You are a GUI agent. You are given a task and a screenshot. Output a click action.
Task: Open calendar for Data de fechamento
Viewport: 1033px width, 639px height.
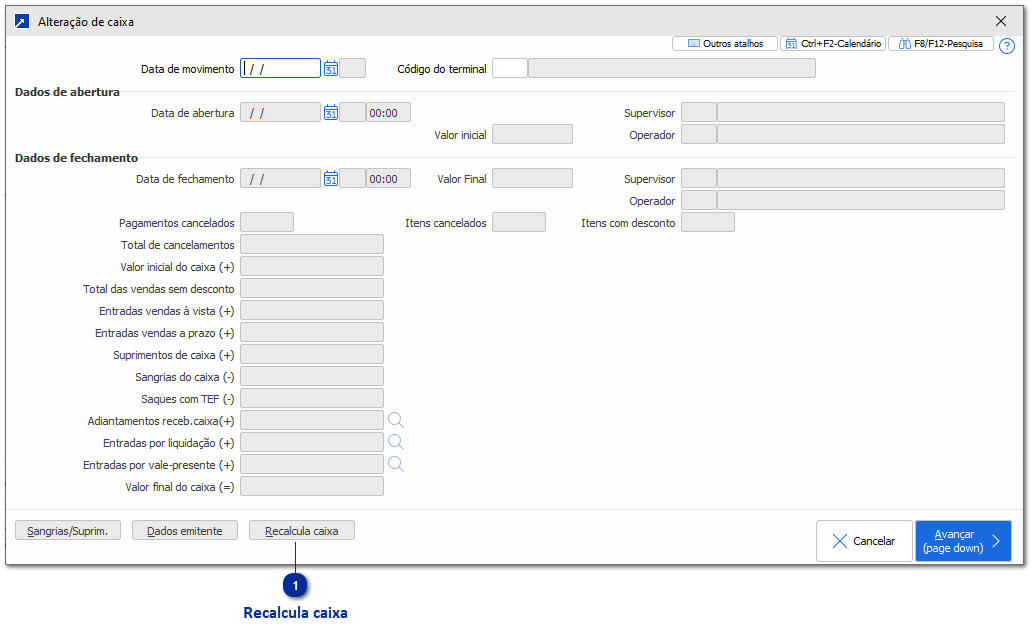331,179
